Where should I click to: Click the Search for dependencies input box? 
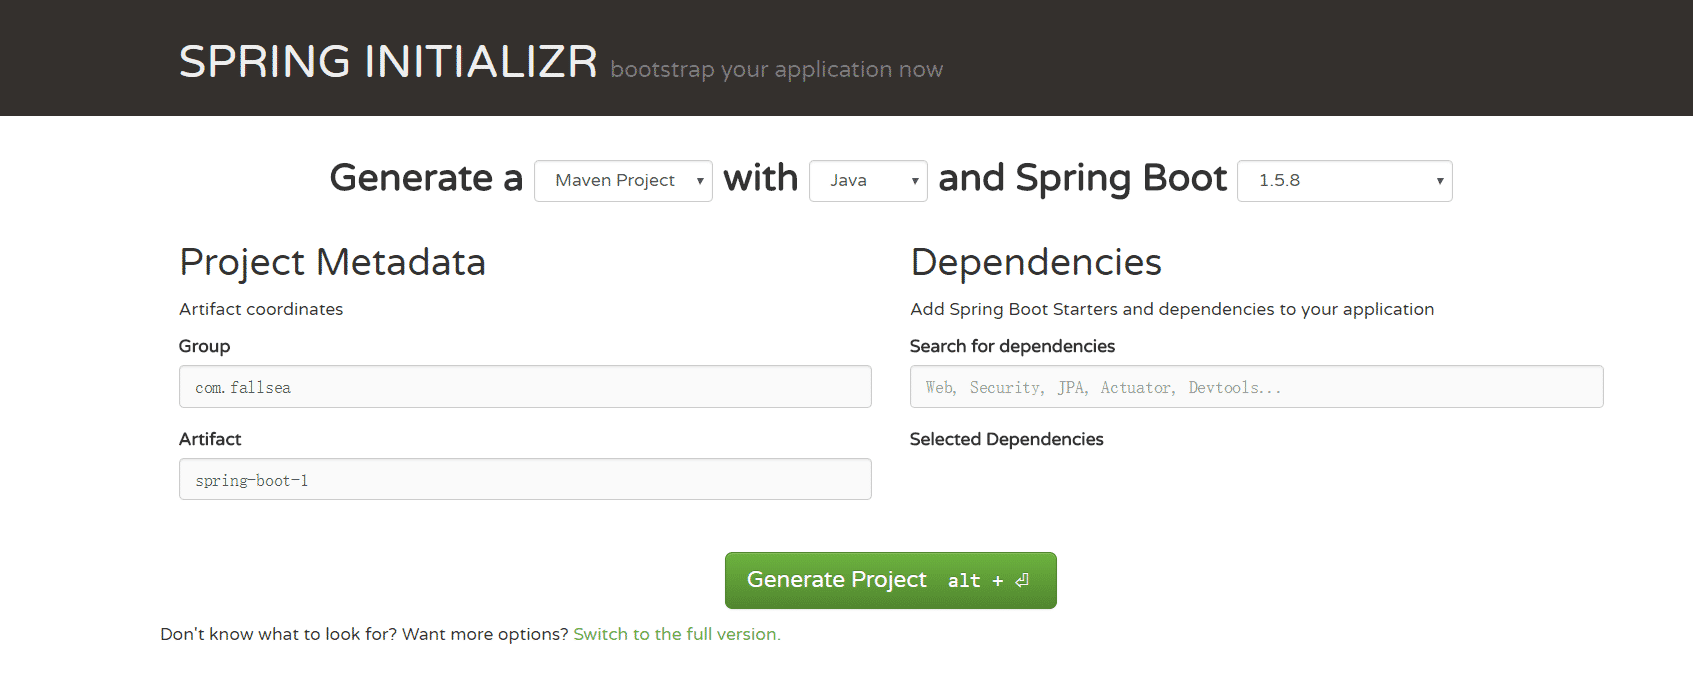[1256, 387]
